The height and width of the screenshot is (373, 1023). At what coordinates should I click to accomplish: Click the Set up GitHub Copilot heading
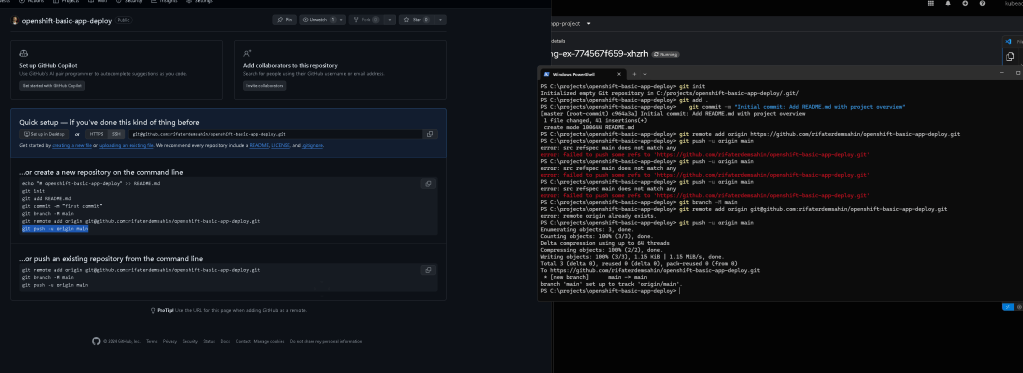coord(49,66)
